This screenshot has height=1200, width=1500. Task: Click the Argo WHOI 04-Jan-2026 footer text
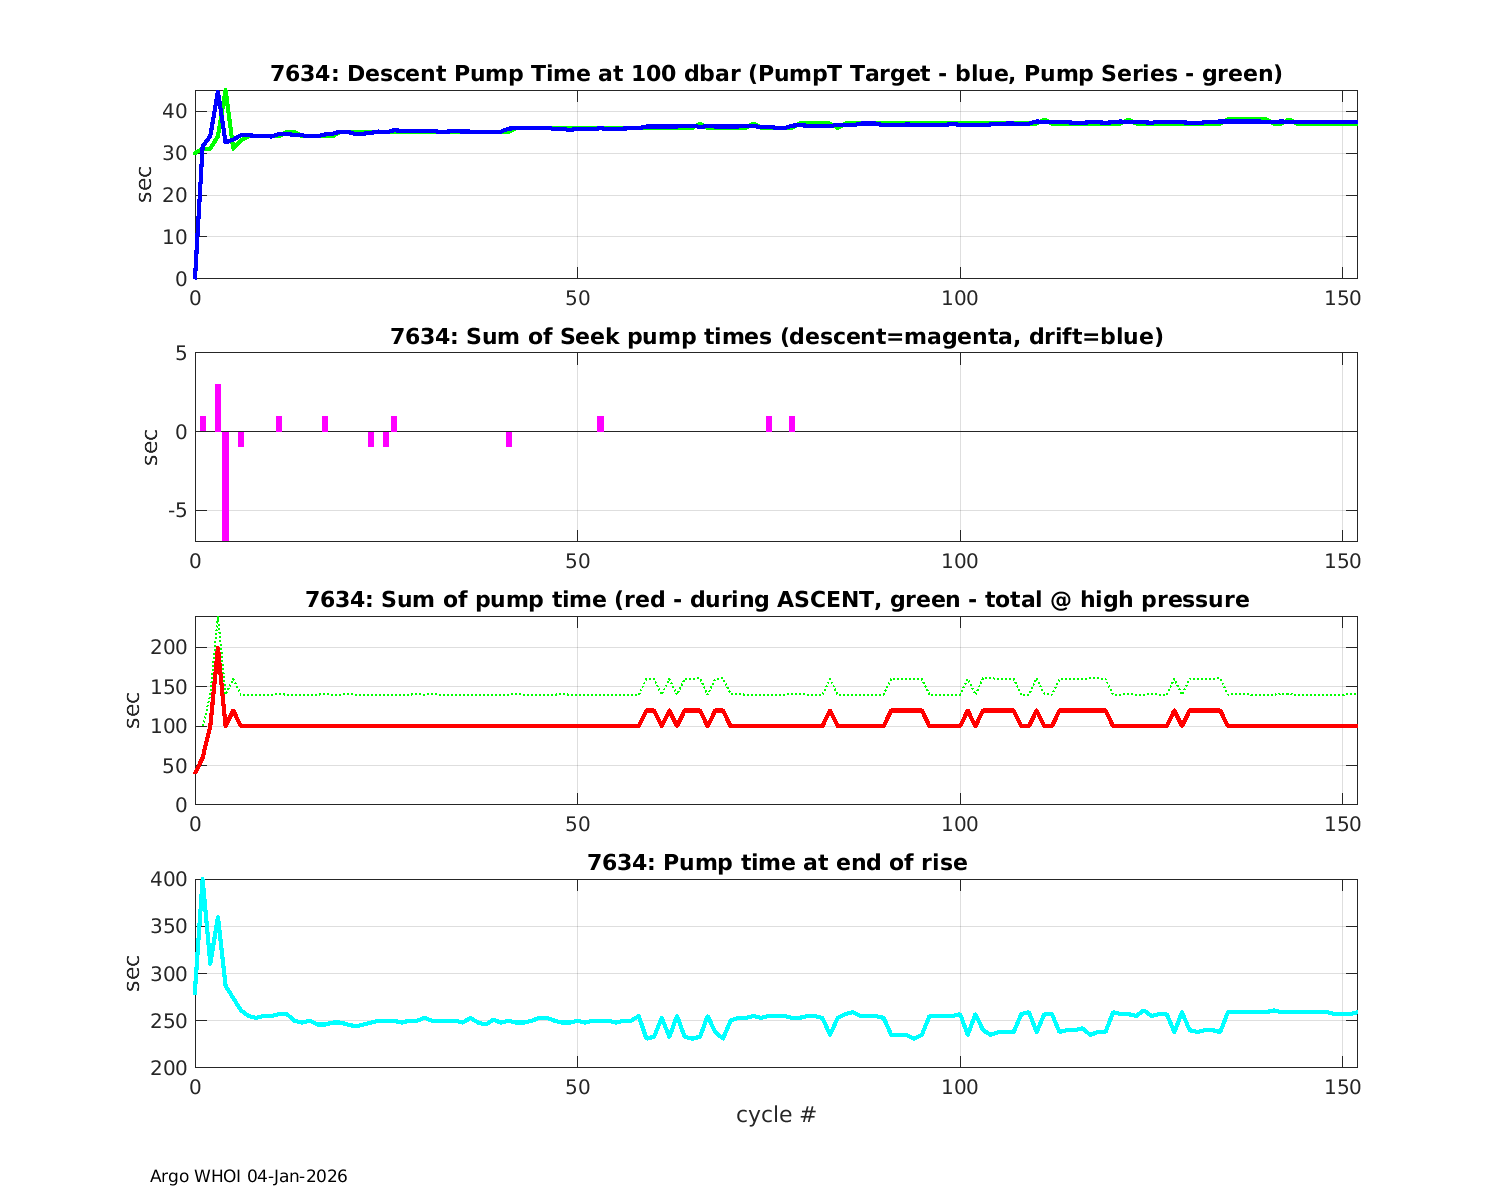tap(249, 1177)
